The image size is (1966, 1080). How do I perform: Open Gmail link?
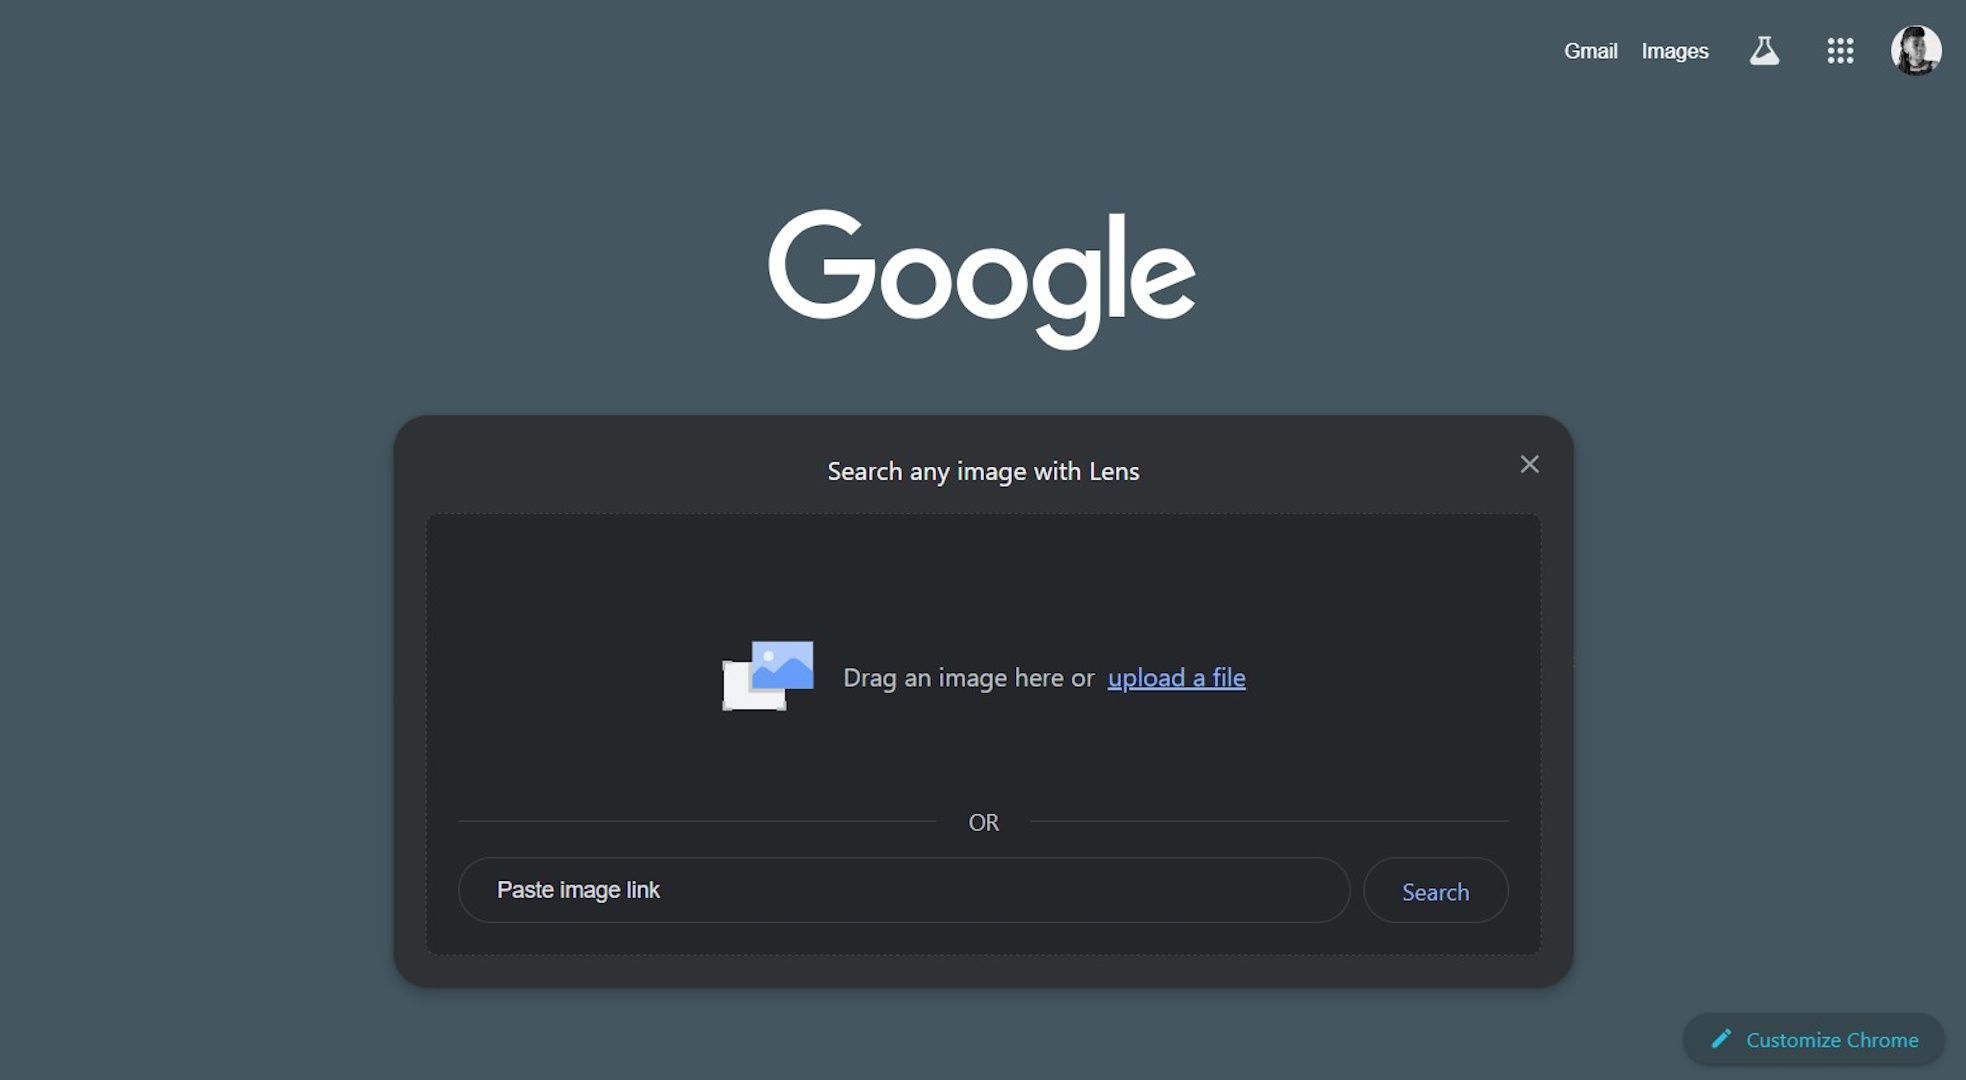1590,51
